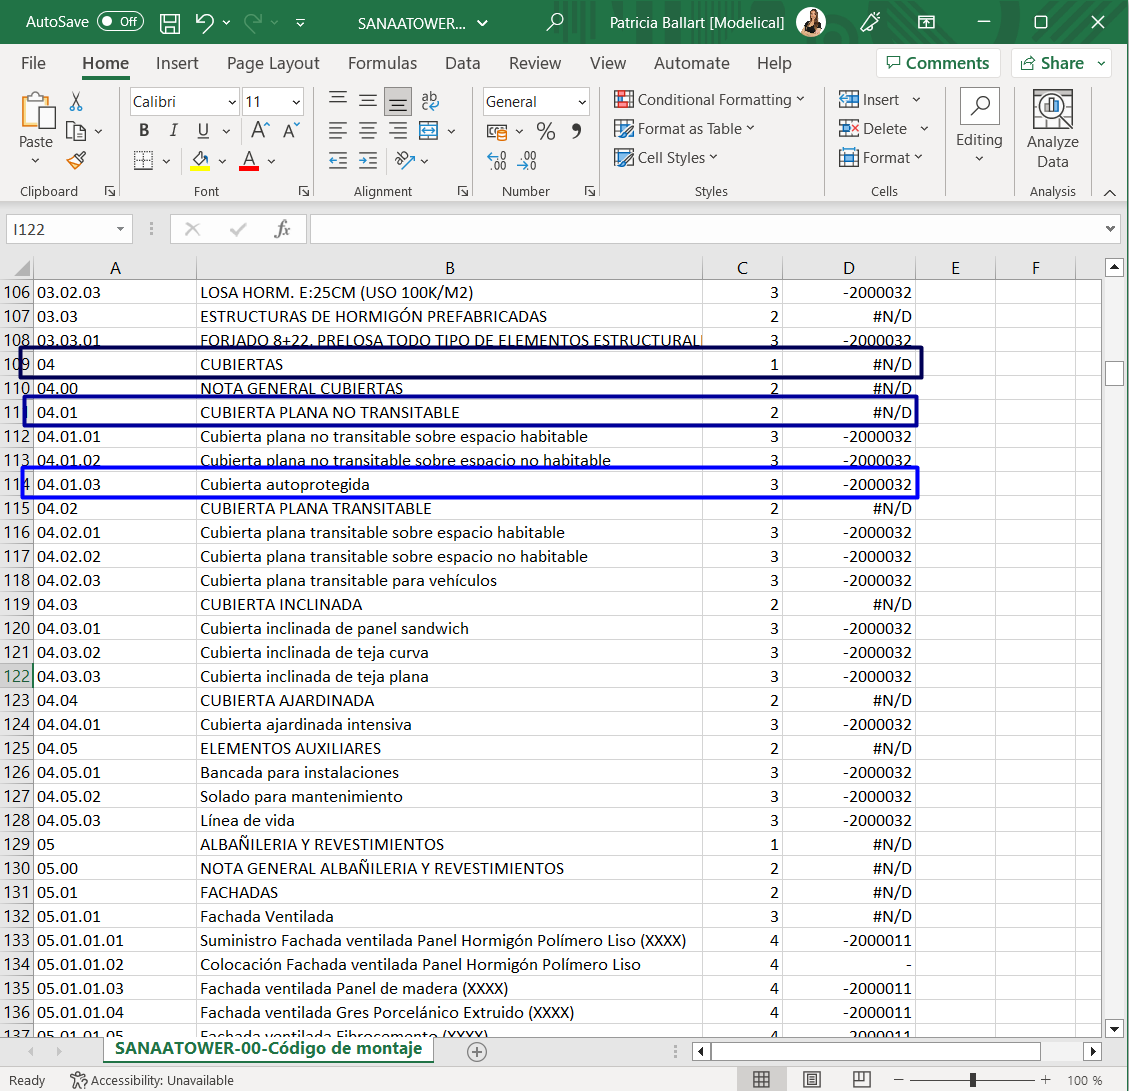This screenshot has height=1091, width=1129.
Task: Switch to the Formulas tab
Action: (x=382, y=63)
